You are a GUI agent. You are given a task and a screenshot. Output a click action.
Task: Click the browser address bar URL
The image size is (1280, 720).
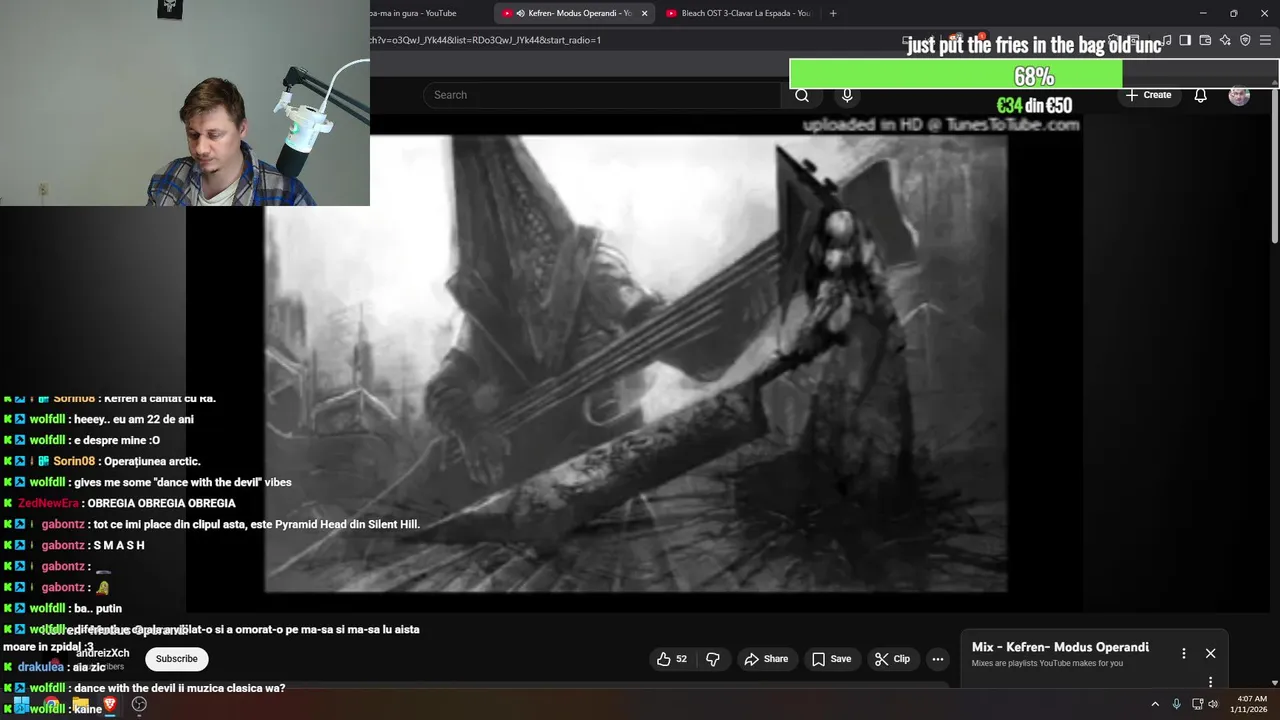[485, 40]
